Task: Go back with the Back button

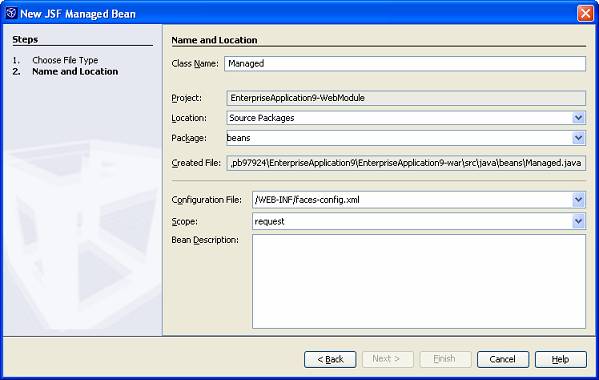Action: click(330, 359)
